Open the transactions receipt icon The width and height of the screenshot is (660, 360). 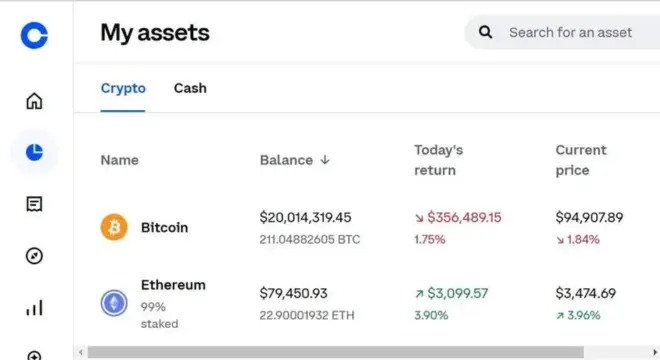34,204
